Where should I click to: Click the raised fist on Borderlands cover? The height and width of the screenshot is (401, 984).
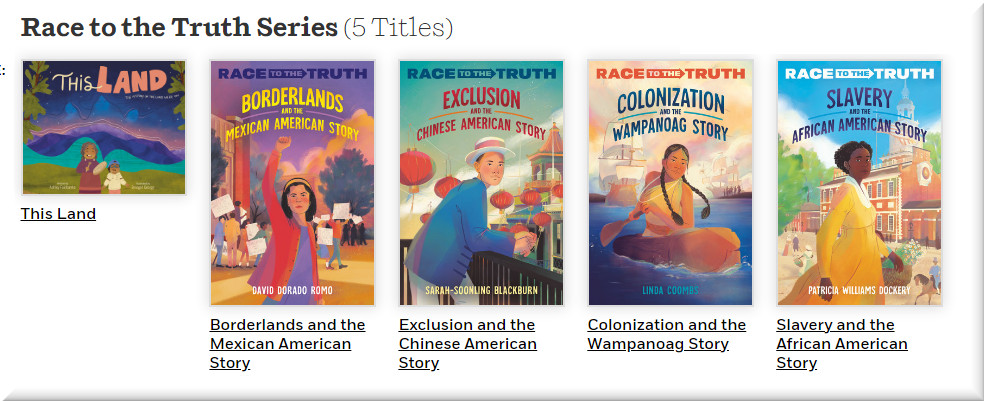click(x=284, y=145)
